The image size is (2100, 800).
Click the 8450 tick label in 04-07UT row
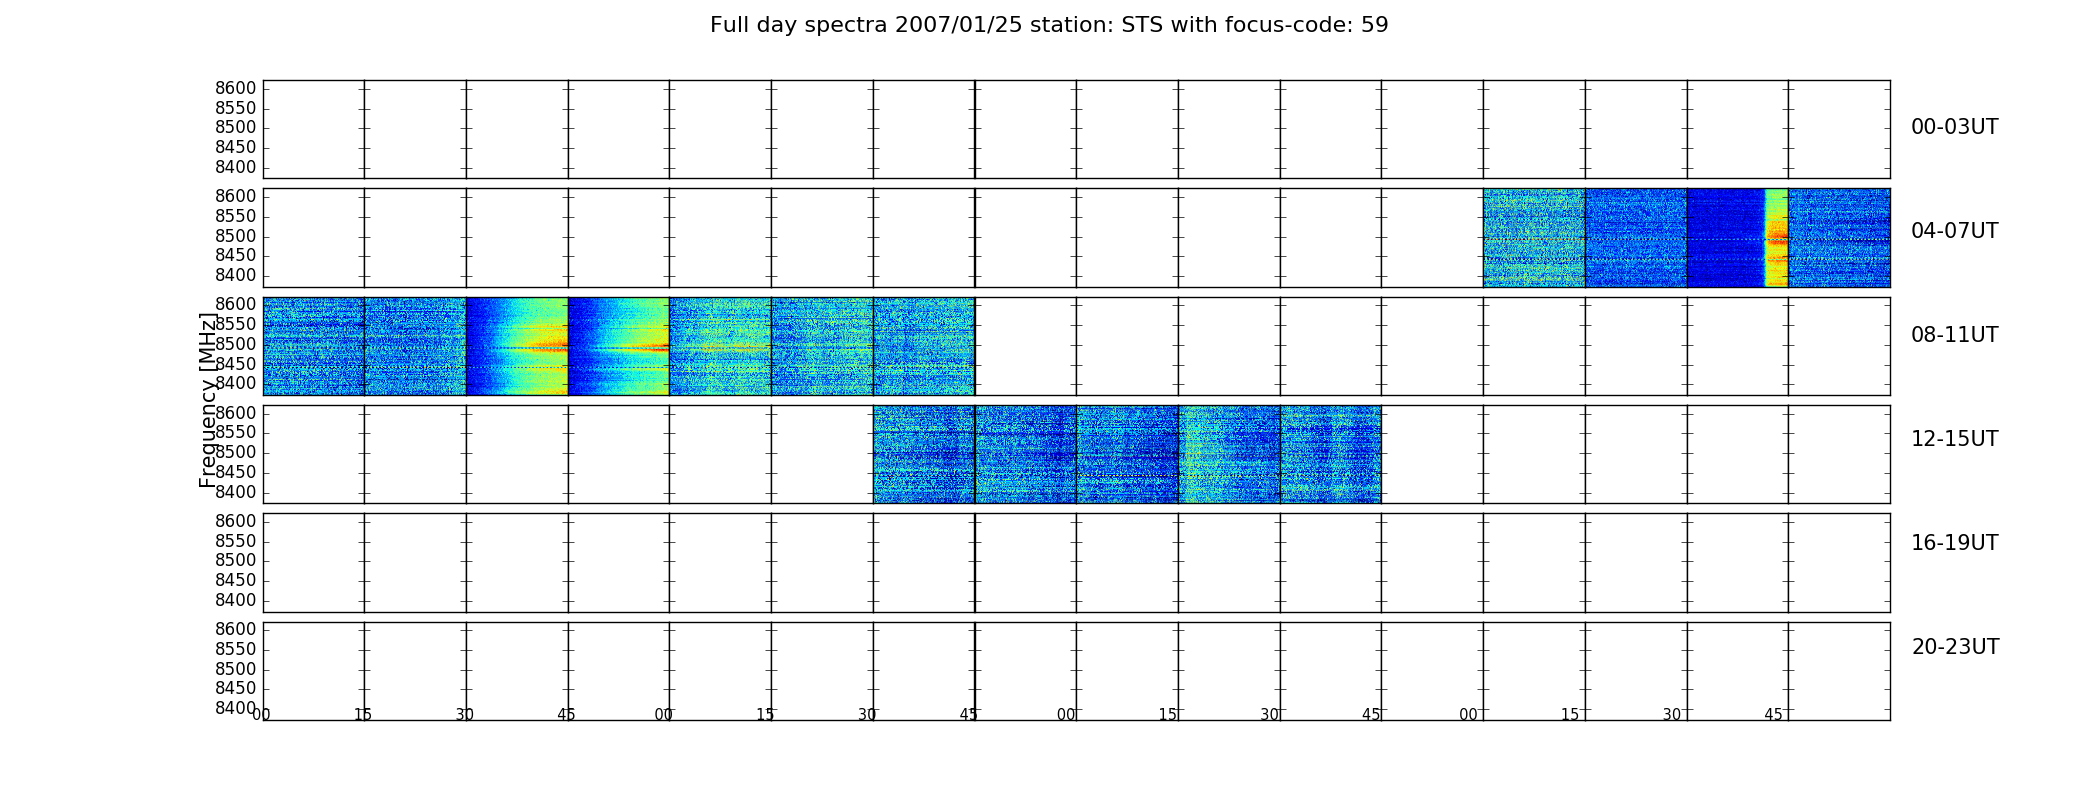coord(236,255)
